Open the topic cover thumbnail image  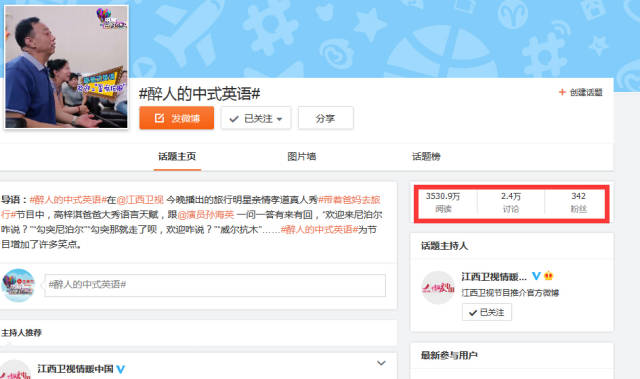click(66, 67)
